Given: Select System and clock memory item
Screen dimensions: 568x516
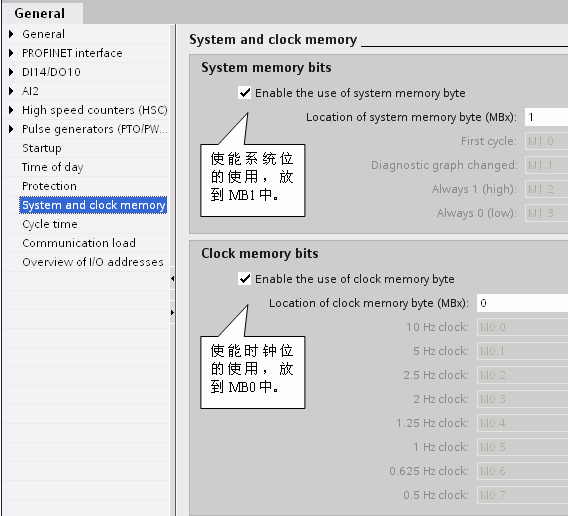Looking at the screenshot, I should pyautogui.click(x=93, y=205).
